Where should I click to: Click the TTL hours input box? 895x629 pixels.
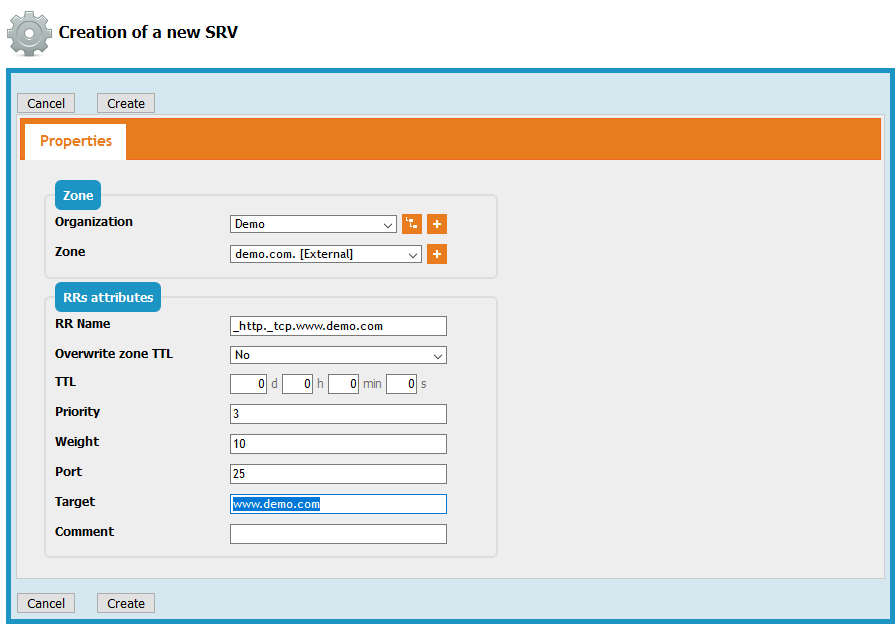coord(297,384)
